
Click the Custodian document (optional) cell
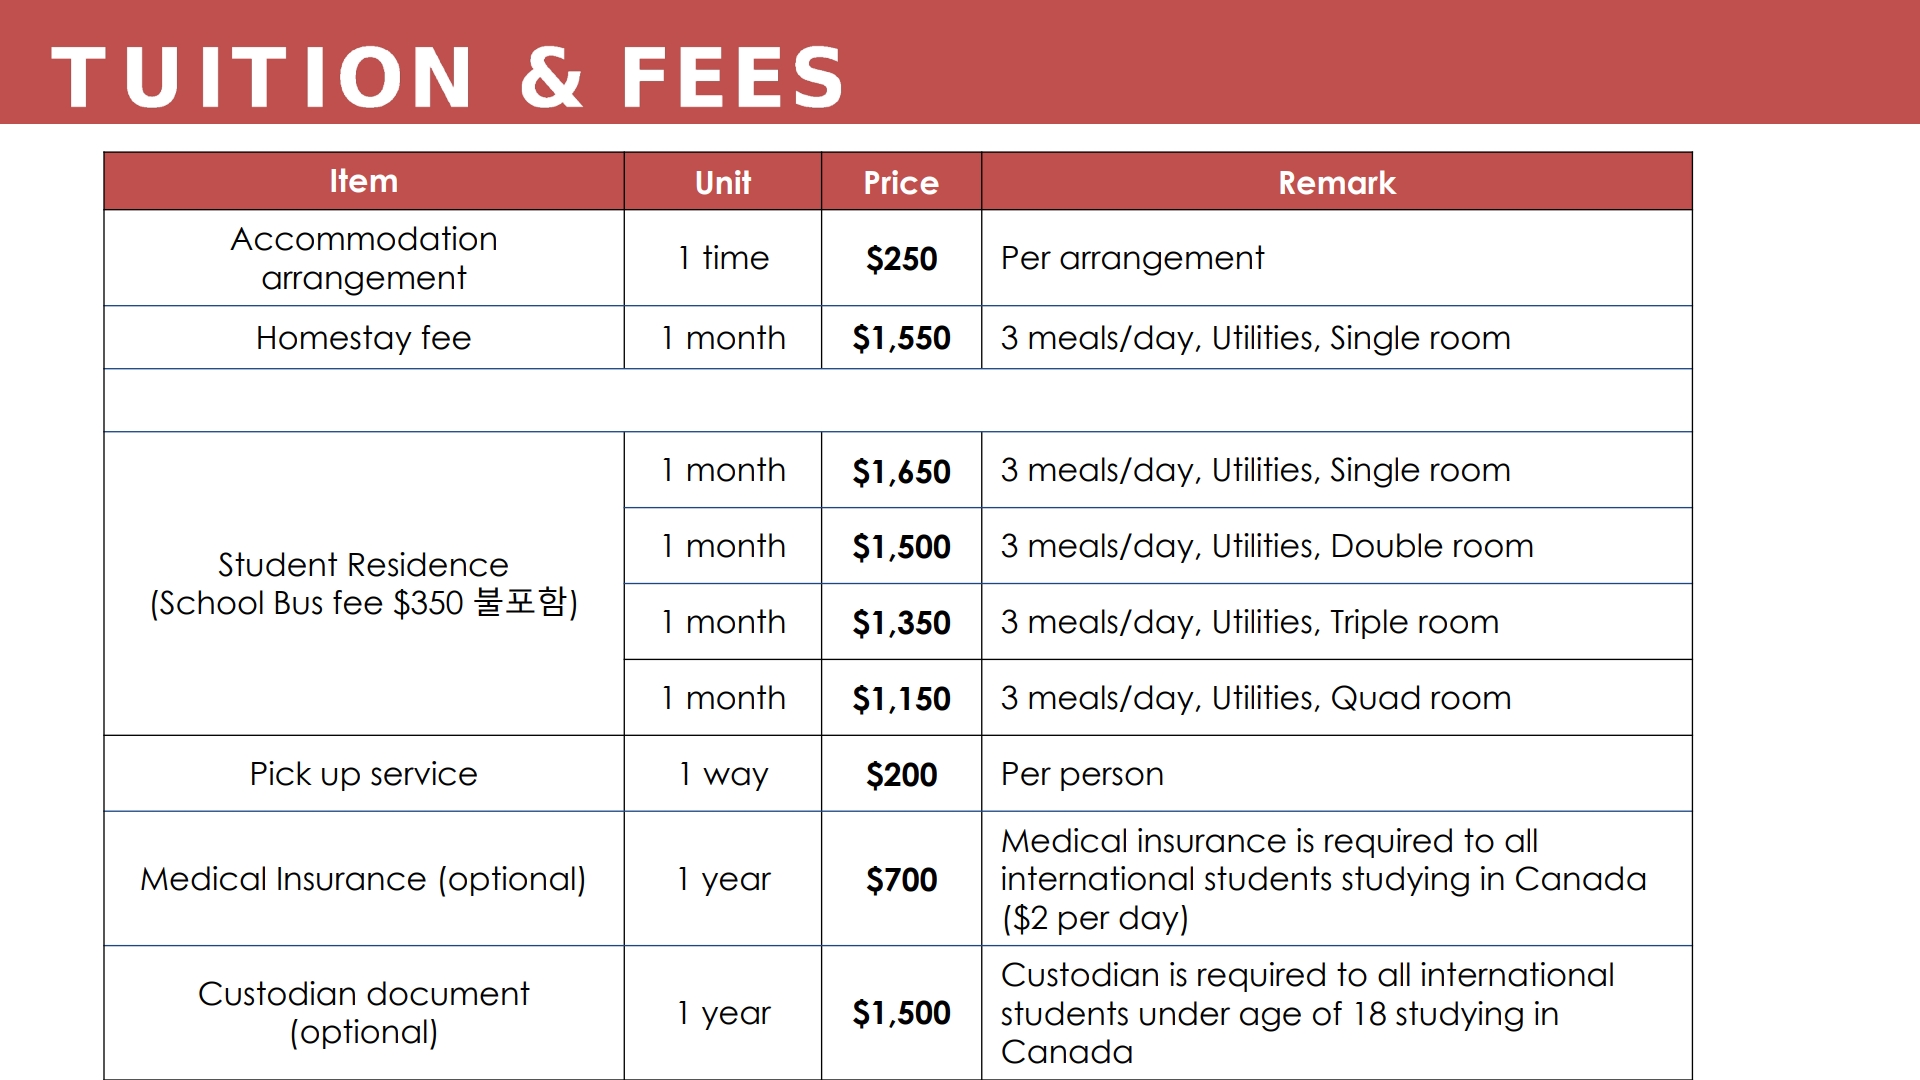(x=364, y=1013)
